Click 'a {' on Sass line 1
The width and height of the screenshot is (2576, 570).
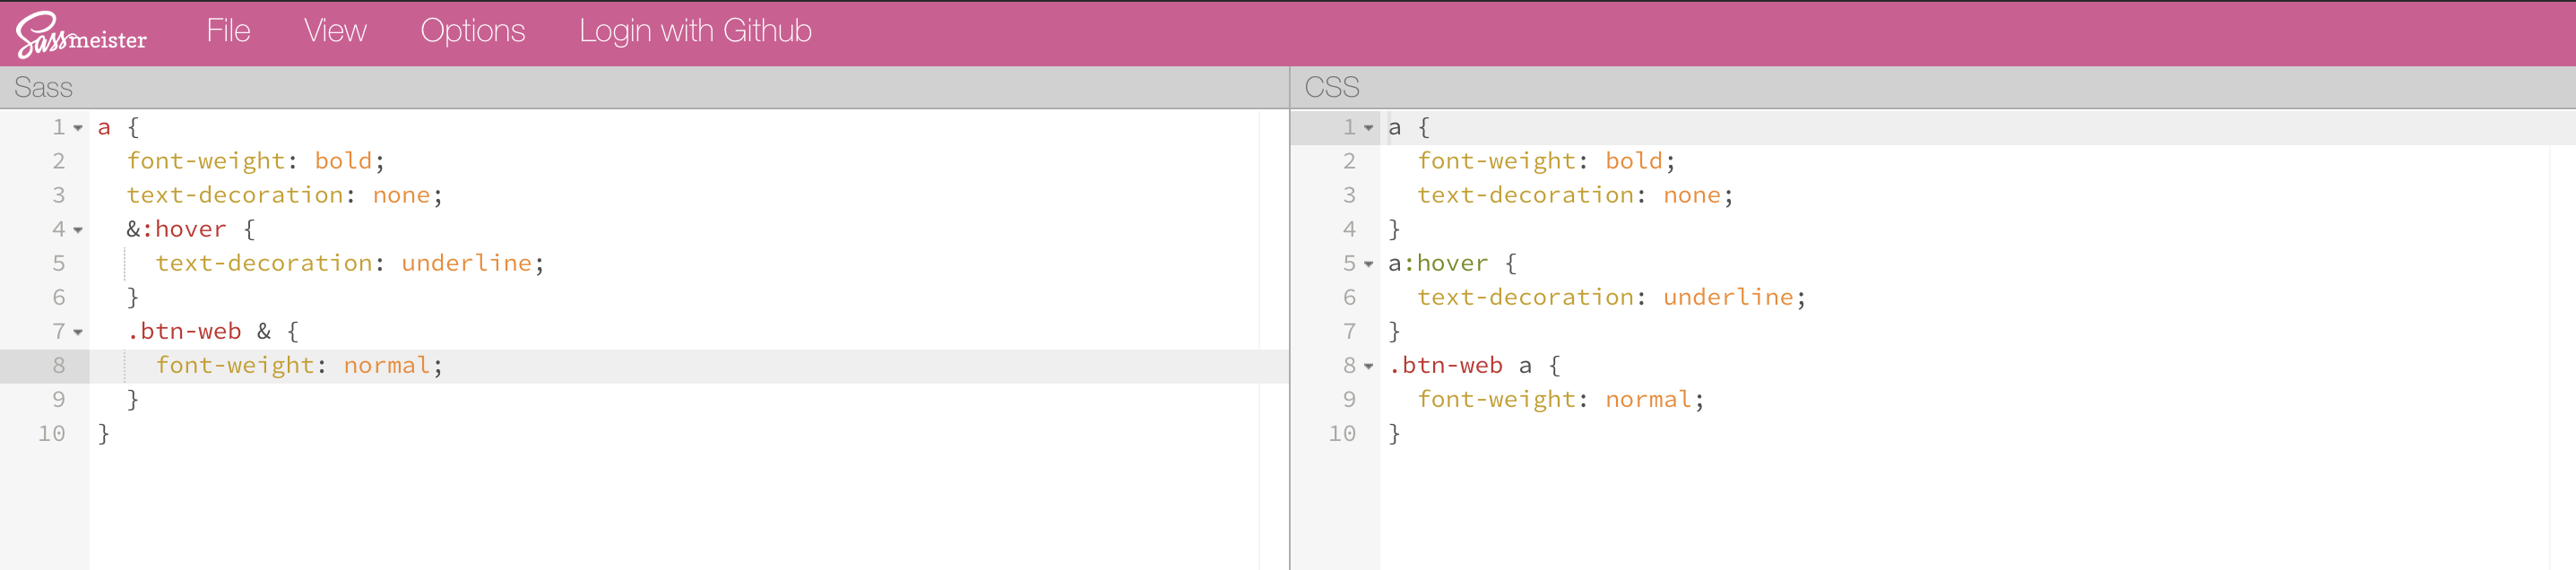pos(119,127)
